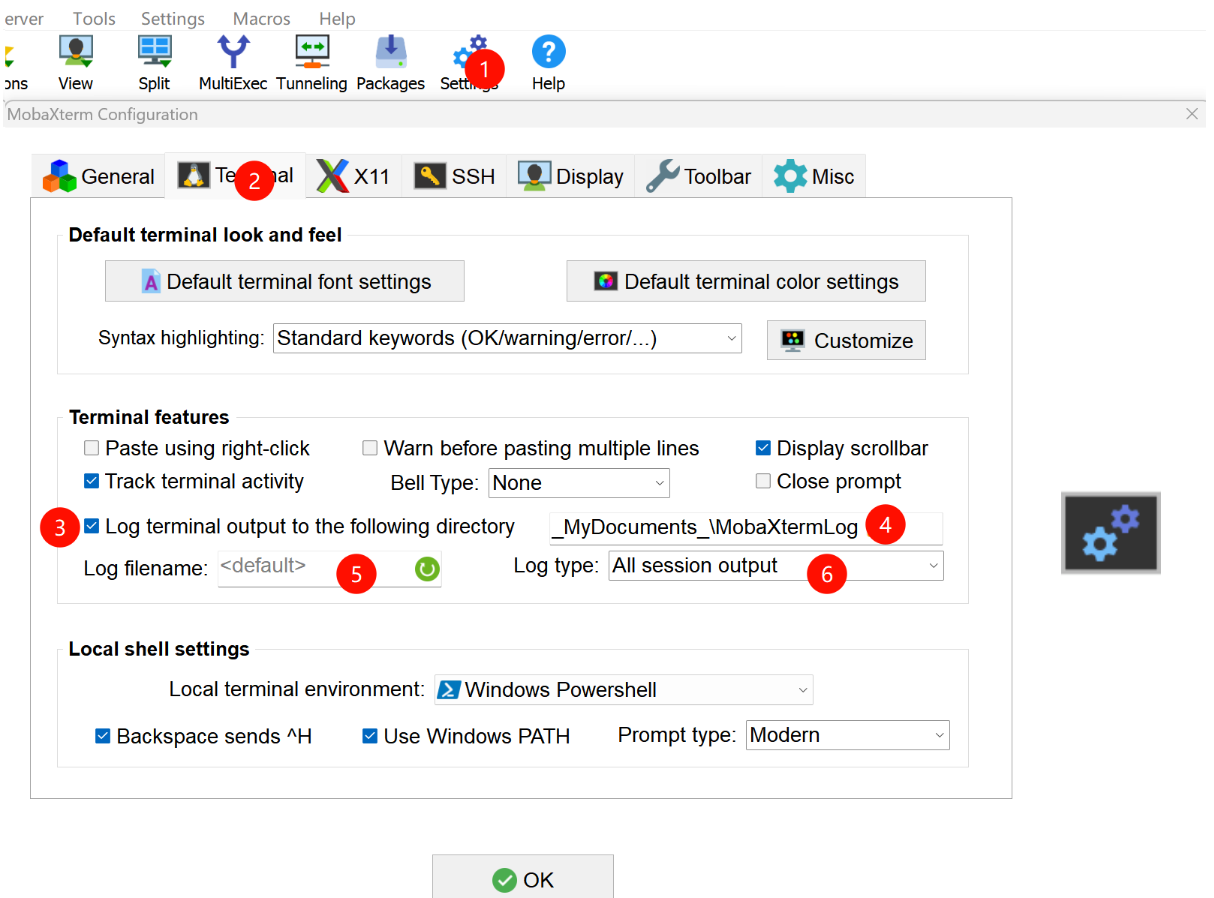This screenshot has height=898, width=1214.
Task: Switch to the X11 tab
Action: coord(353,176)
